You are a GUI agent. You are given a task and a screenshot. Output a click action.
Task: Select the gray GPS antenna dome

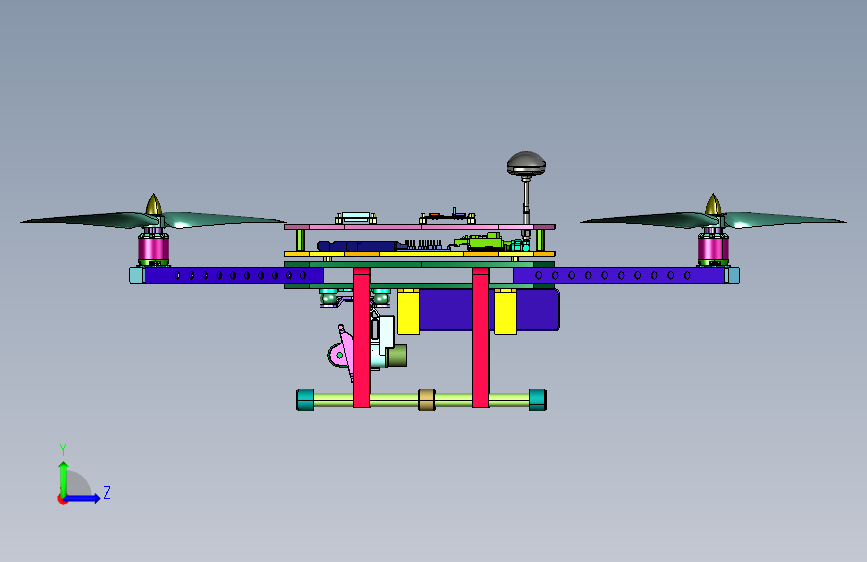pyautogui.click(x=526, y=164)
